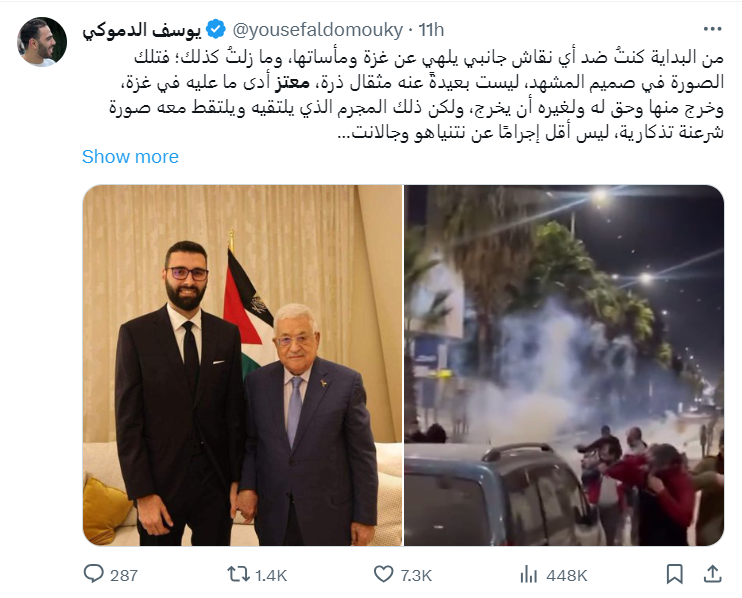Like the tweet with the heart icon
Image resolution: width=742 pixels, height=598 pixels.
coord(383,574)
